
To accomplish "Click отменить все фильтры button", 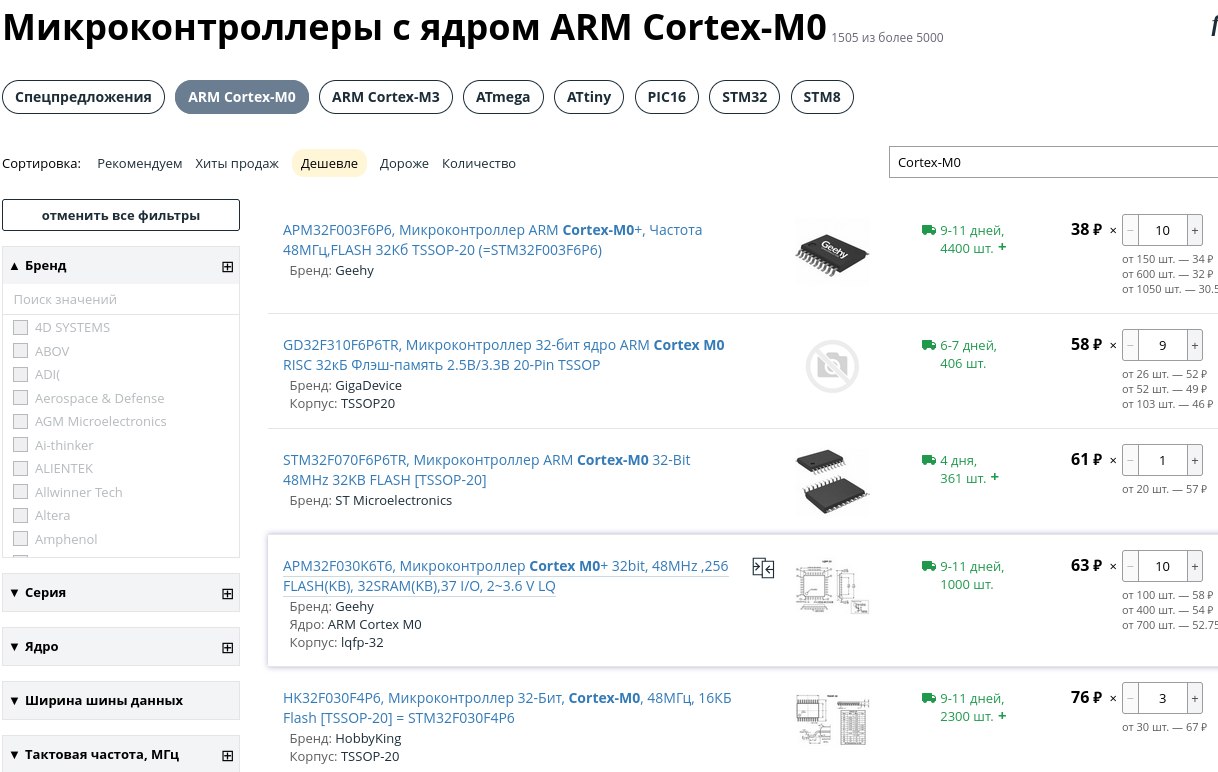I will coord(121,215).
